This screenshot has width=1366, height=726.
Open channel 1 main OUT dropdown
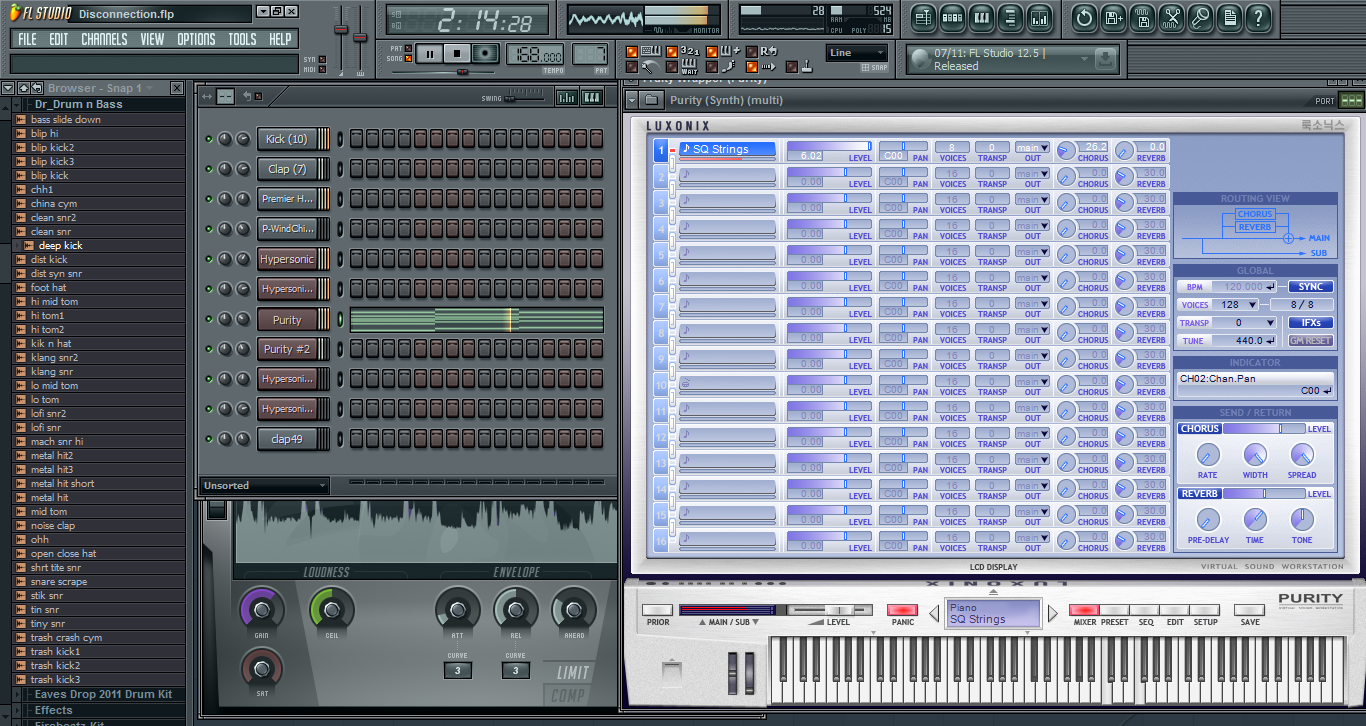point(1032,148)
